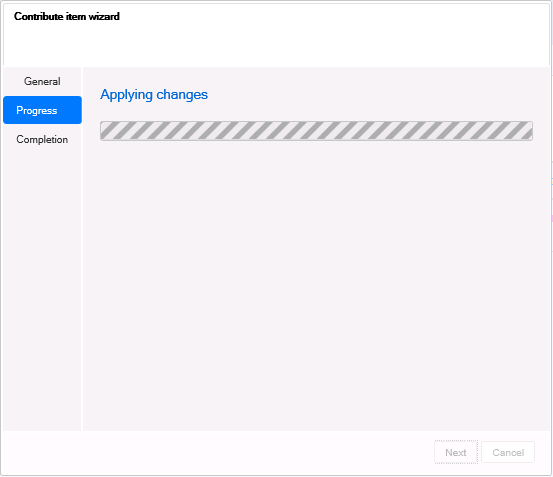Click the Cancel button
Image resolution: width=553 pixels, height=477 pixels.
pos(508,452)
